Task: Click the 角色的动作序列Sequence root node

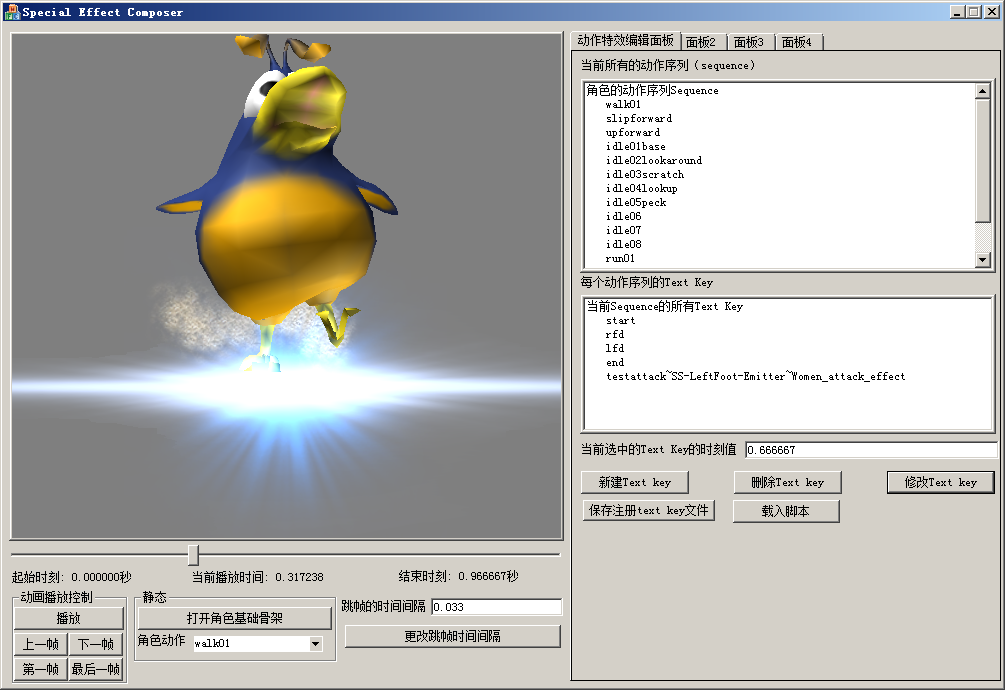Action: click(652, 90)
